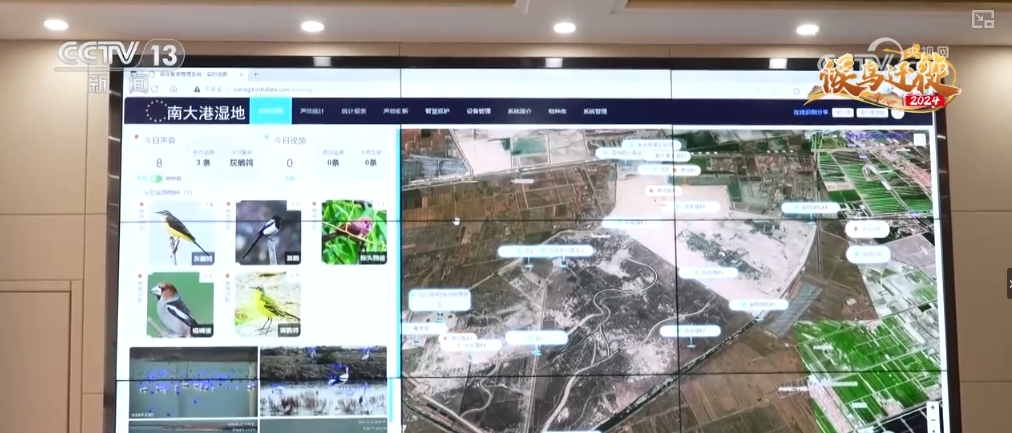Image resolution: width=1012 pixels, height=433 pixels.
Task: Open the 锡嘴雀 bird thumbnail
Action: tap(180, 304)
